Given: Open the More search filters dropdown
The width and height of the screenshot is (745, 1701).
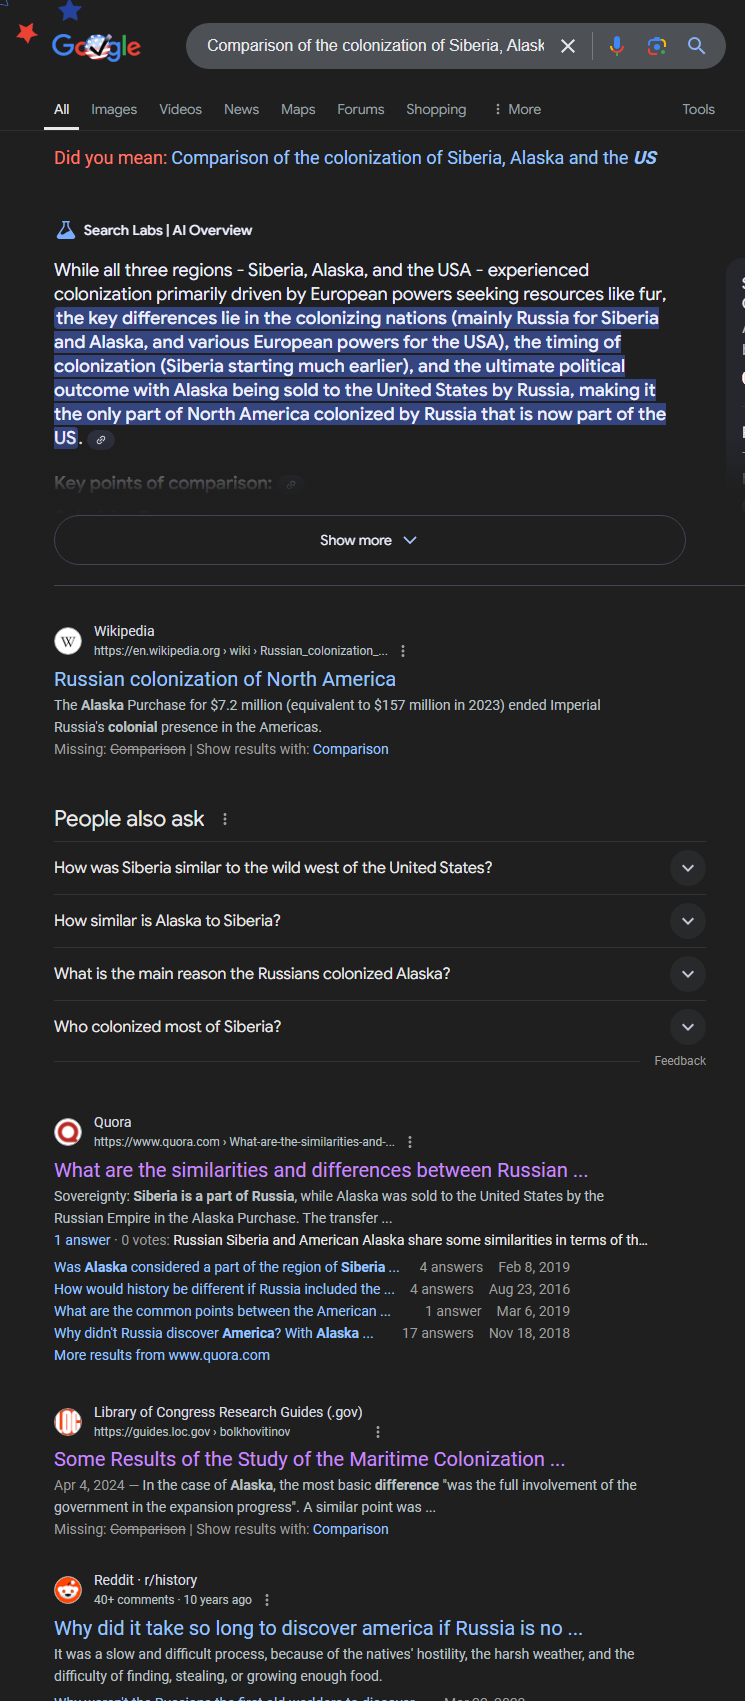Looking at the screenshot, I should (x=517, y=109).
